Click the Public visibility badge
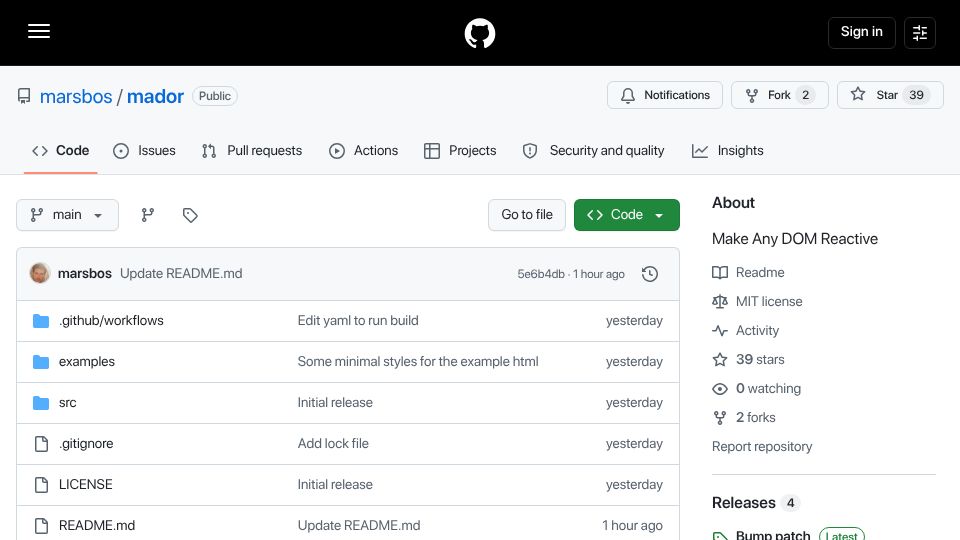 point(215,96)
